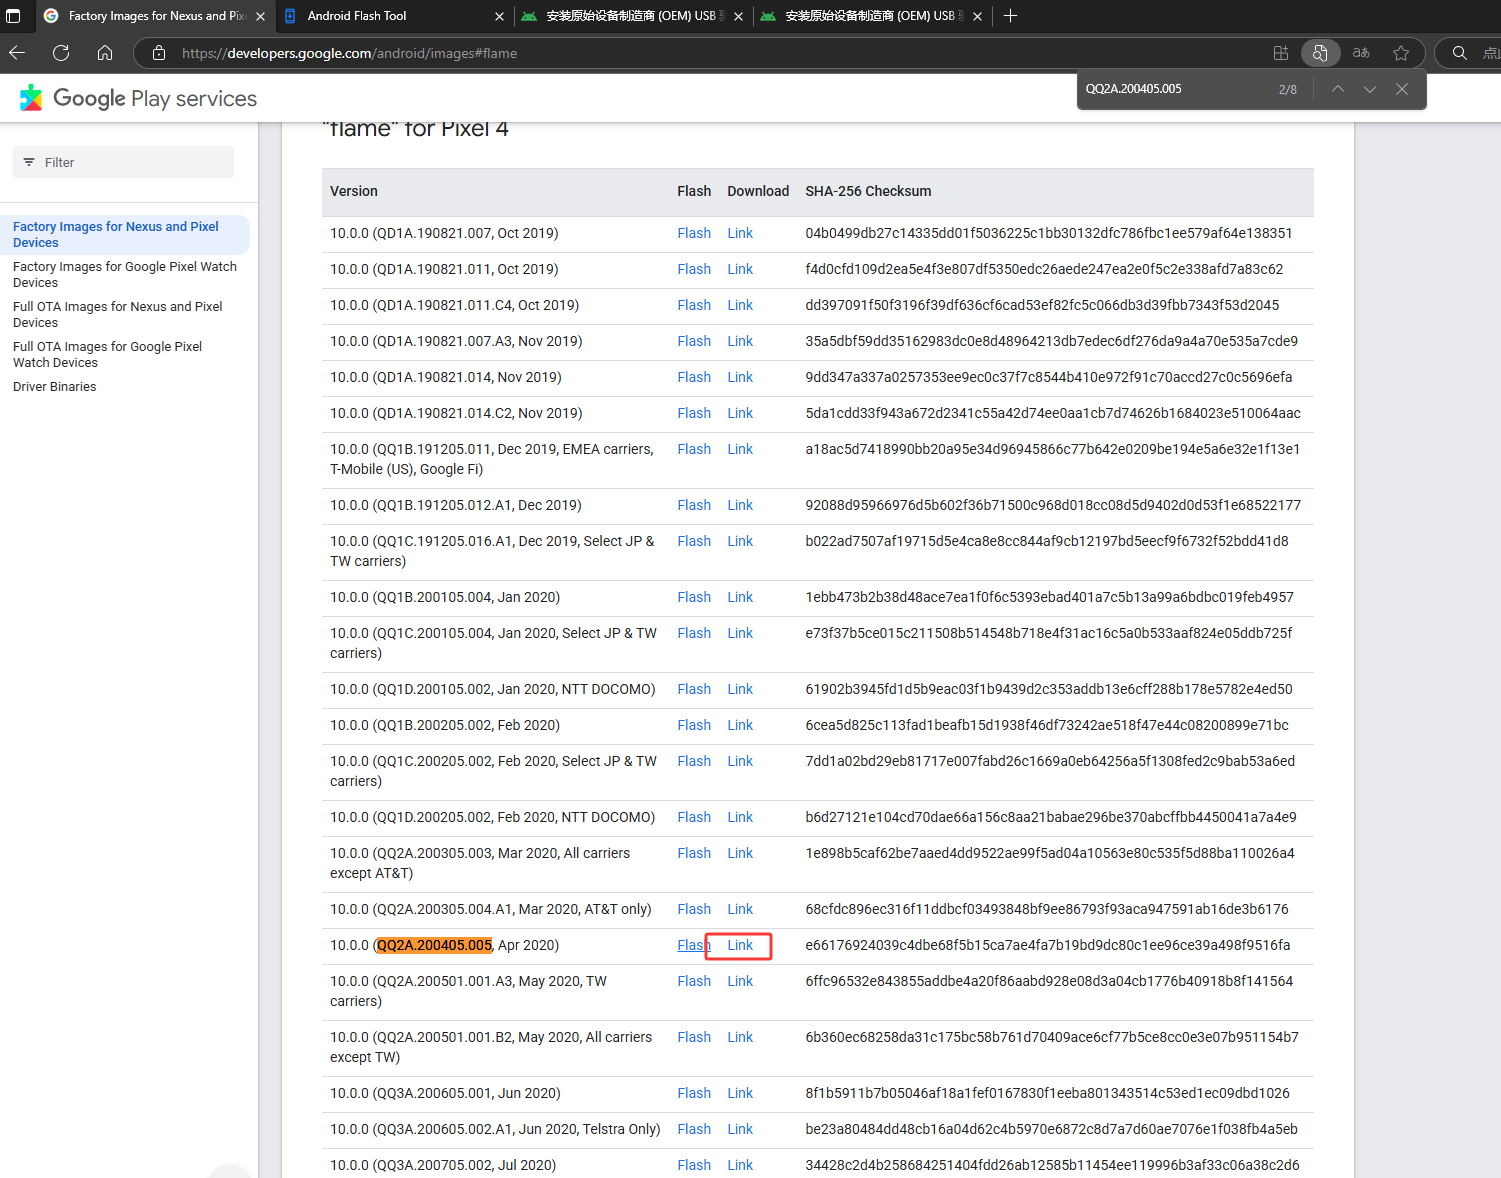Switch to first OEM USB driver tab
This screenshot has height=1178, width=1501.
pyautogui.click(x=632, y=16)
